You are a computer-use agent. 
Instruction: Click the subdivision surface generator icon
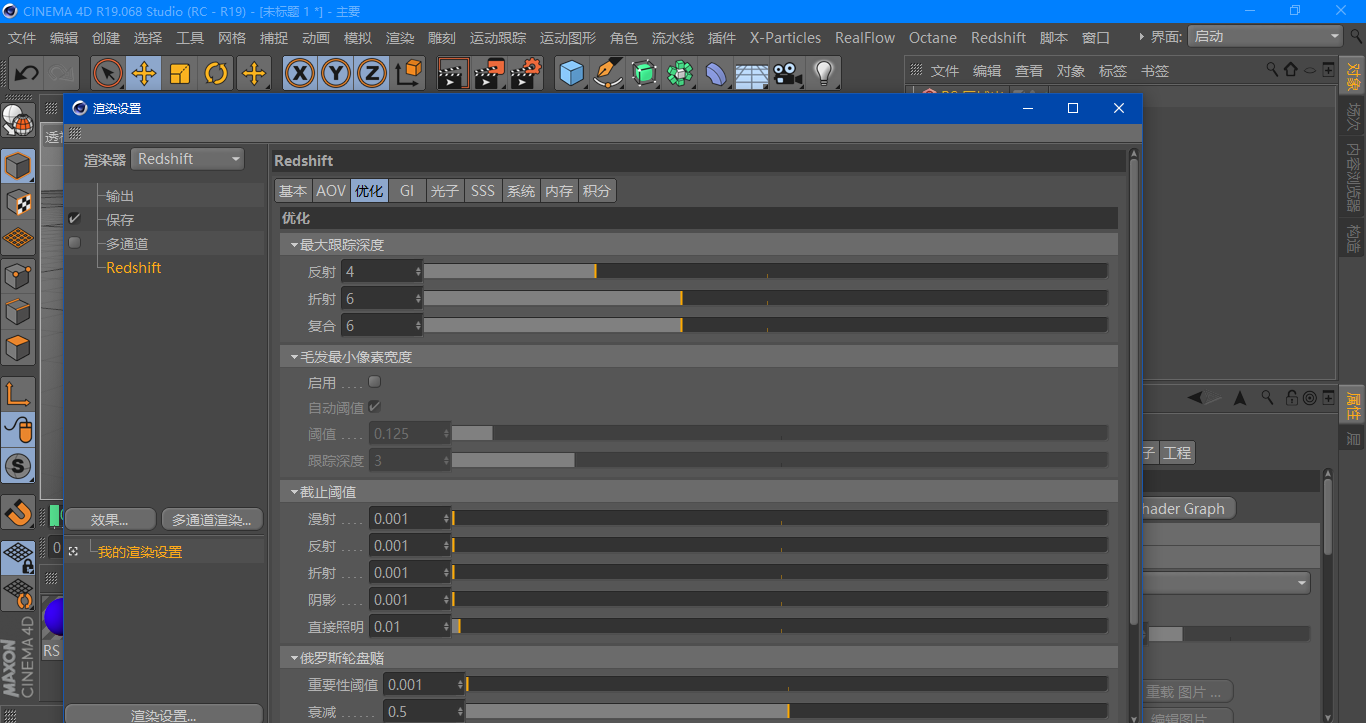[x=644, y=73]
